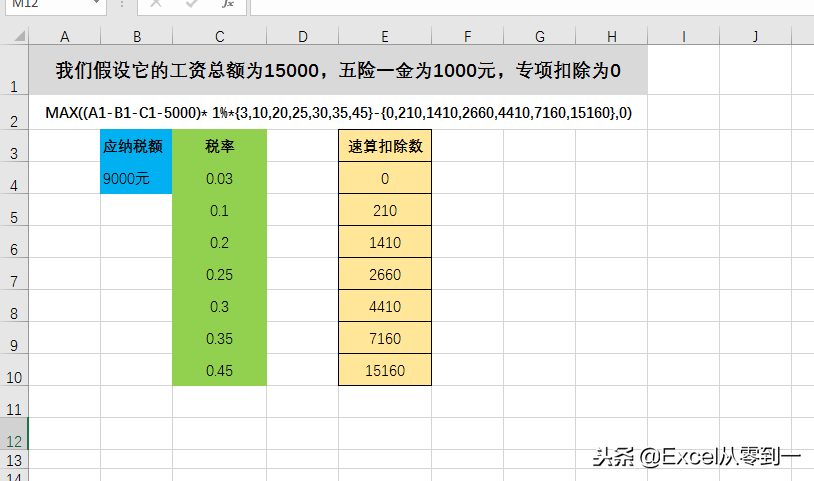Select the 15160 deduction cell
814x481 pixels.
tap(385, 370)
